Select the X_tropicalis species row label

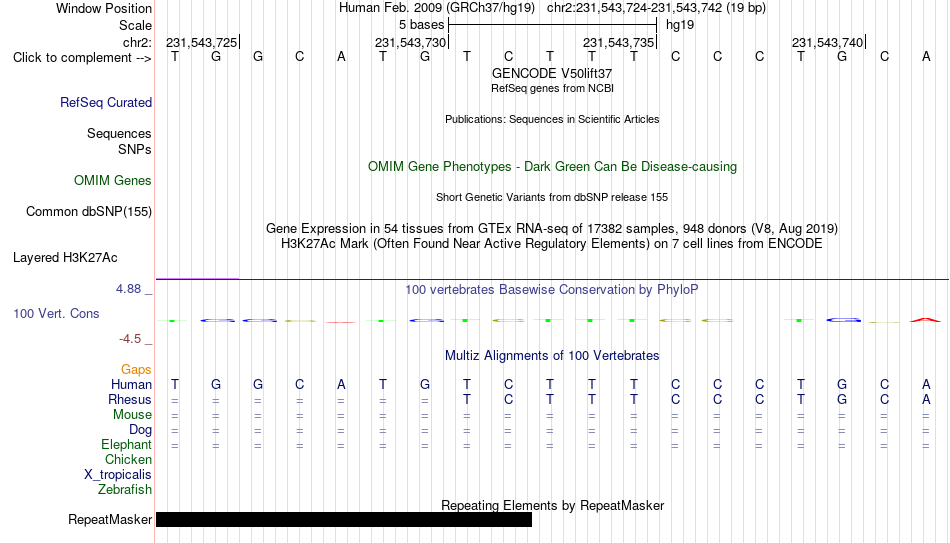coord(118,475)
